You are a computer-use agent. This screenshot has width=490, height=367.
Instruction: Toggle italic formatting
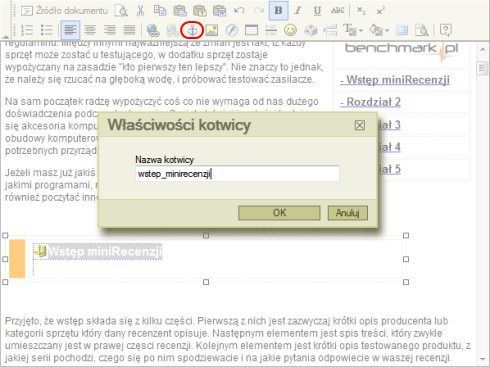[298, 11]
